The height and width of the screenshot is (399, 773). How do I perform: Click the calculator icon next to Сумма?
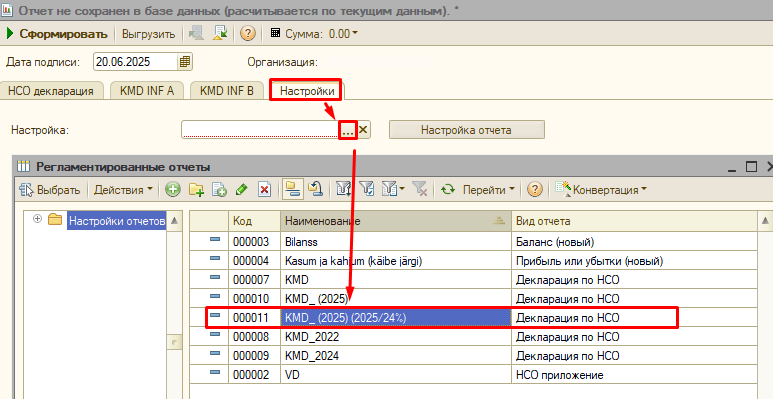tap(276, 34)
